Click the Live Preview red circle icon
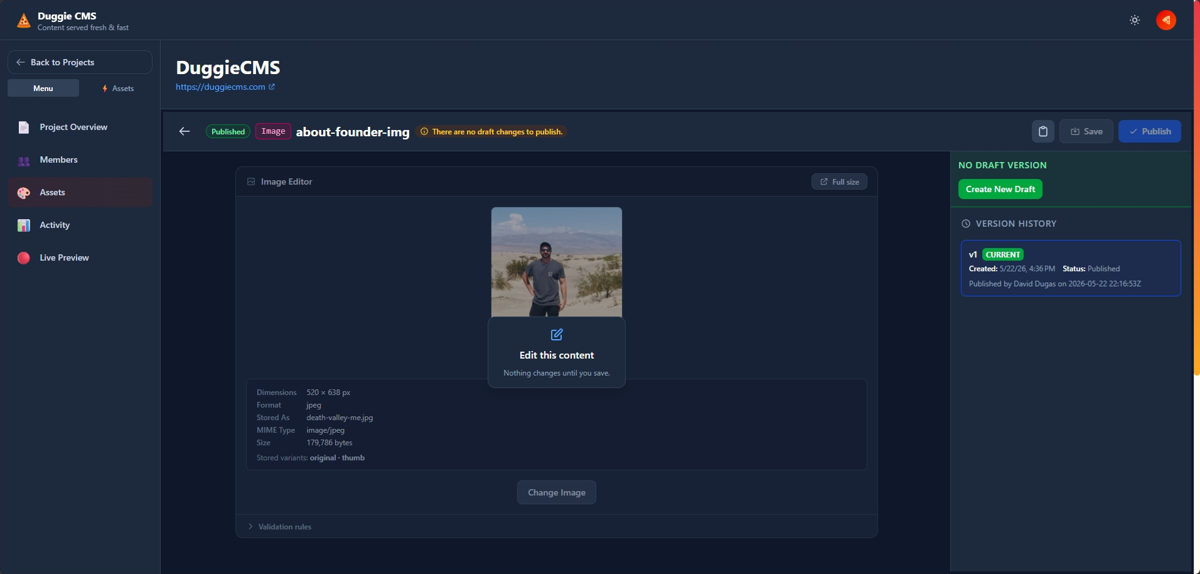The height and width of the screenshot is (574, 1200). [24, 258]
